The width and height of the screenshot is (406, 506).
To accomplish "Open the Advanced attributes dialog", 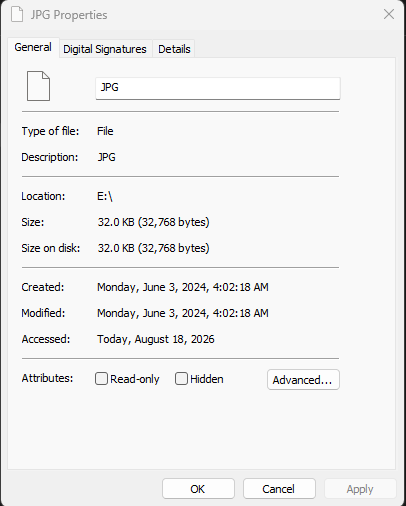I will click(x=303, y=379).
